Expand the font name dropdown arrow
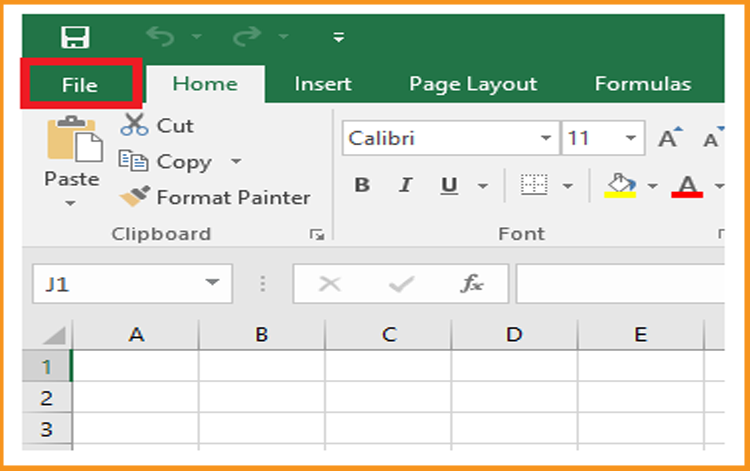750x471 pixels. tap(546, 138)
